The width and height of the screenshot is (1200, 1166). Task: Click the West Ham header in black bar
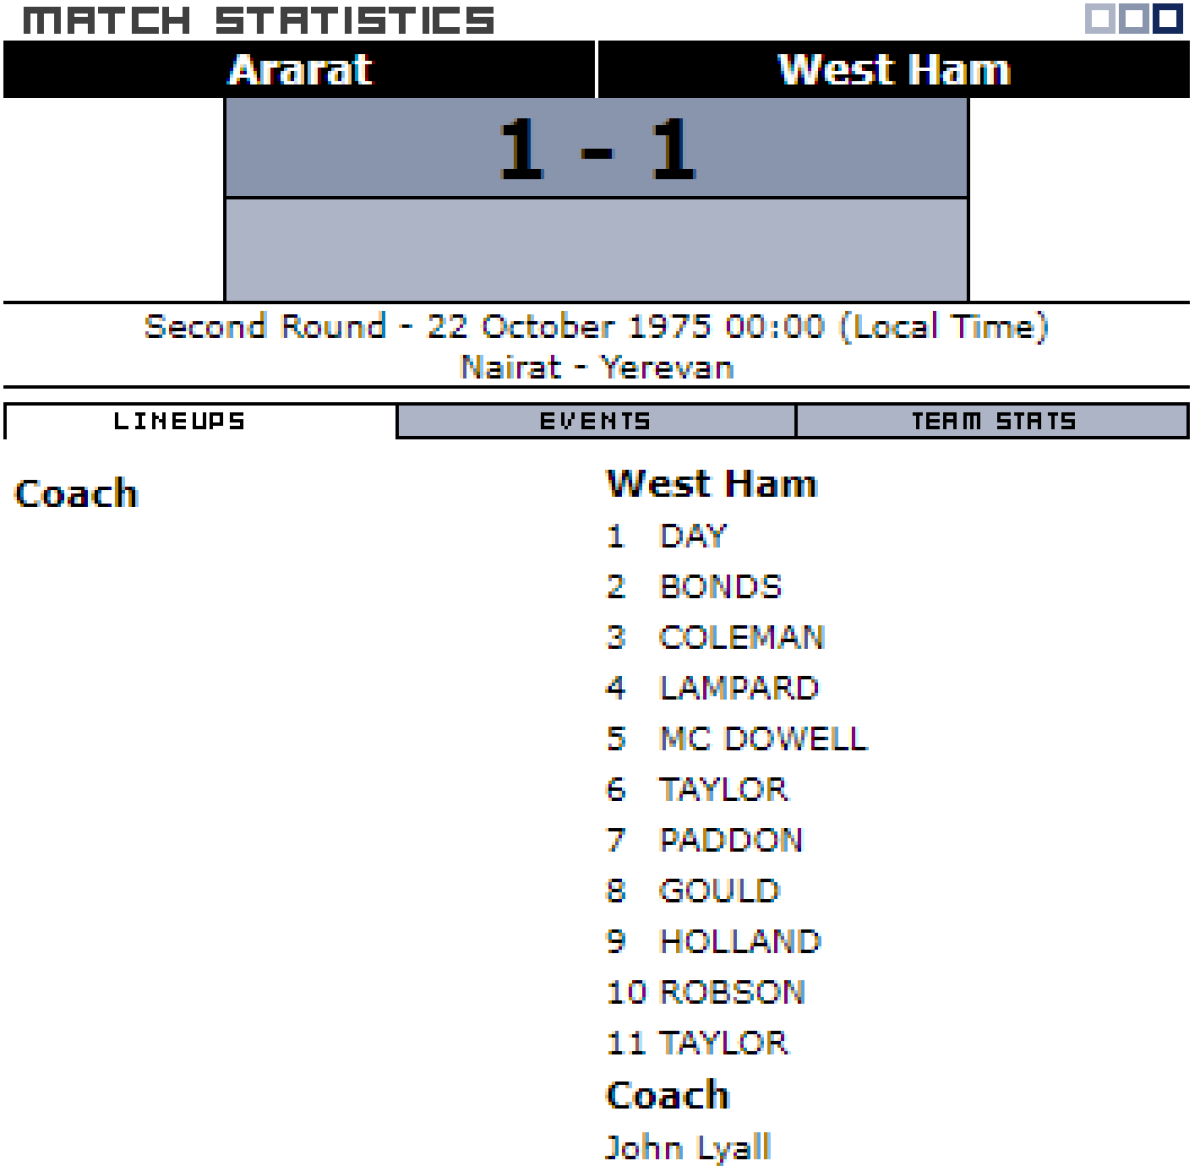[x=894, y=70]
